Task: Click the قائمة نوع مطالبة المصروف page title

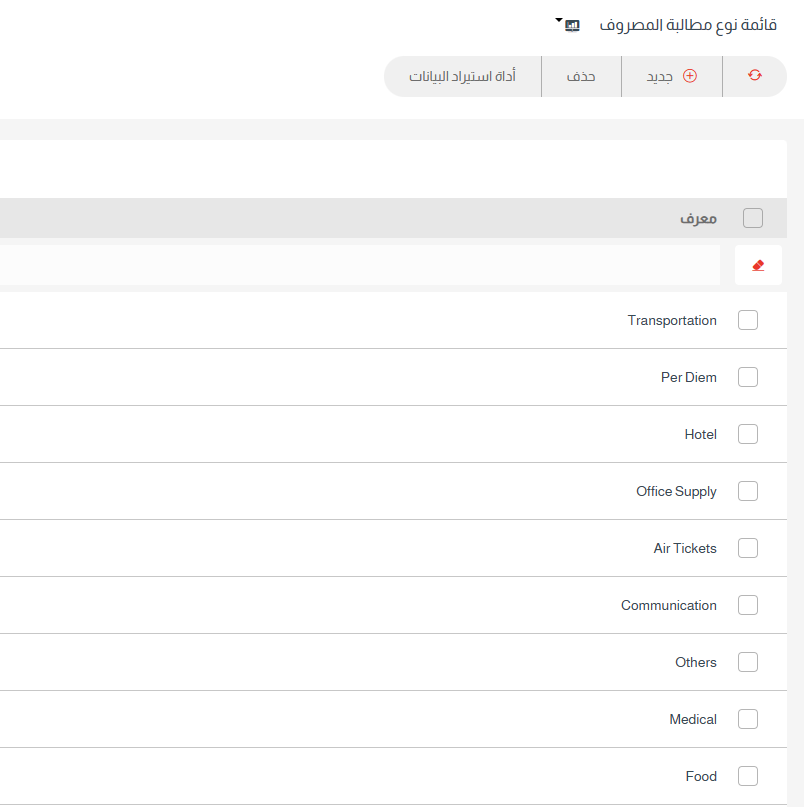Action: tap(688, 25)
